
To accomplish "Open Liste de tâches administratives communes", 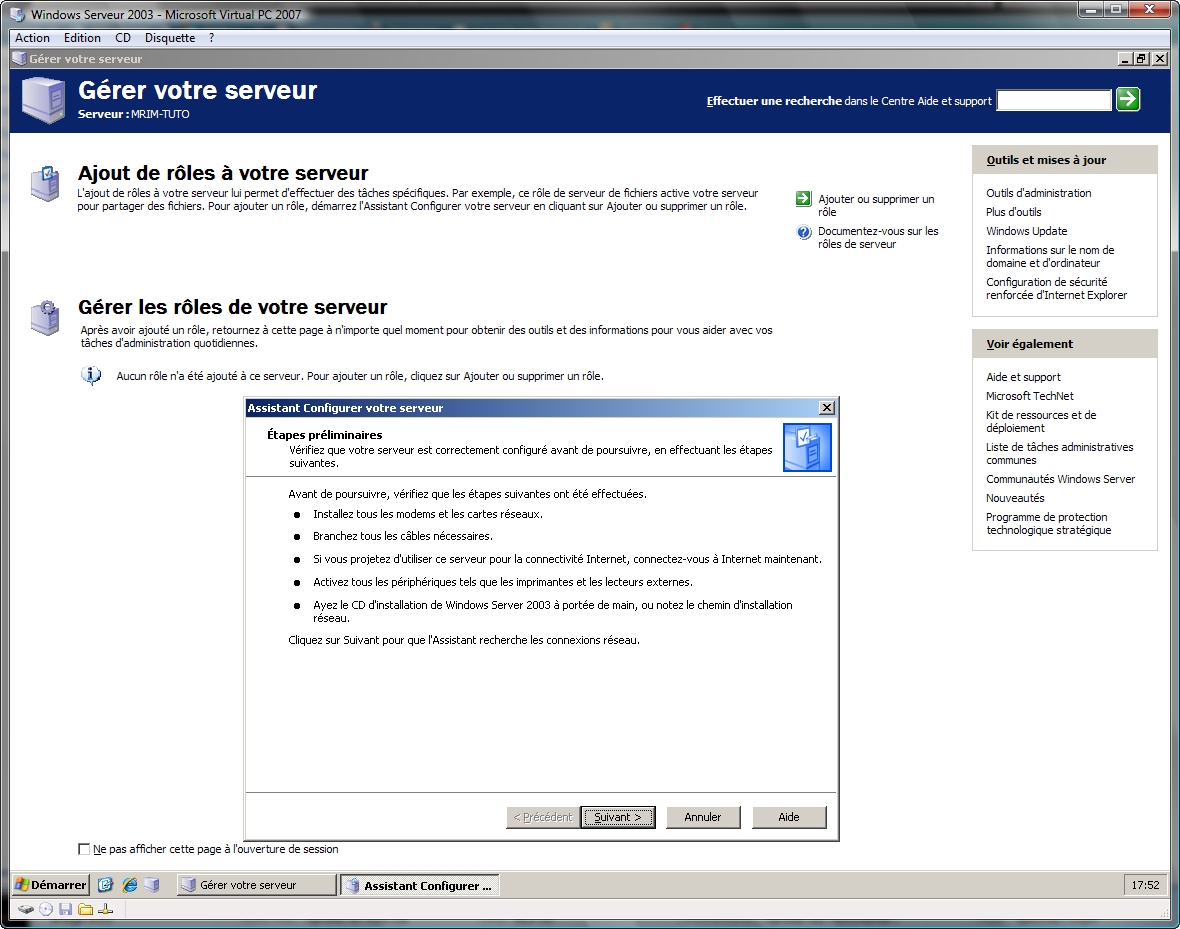I will pyautogui.click(x=1060, y=453).
